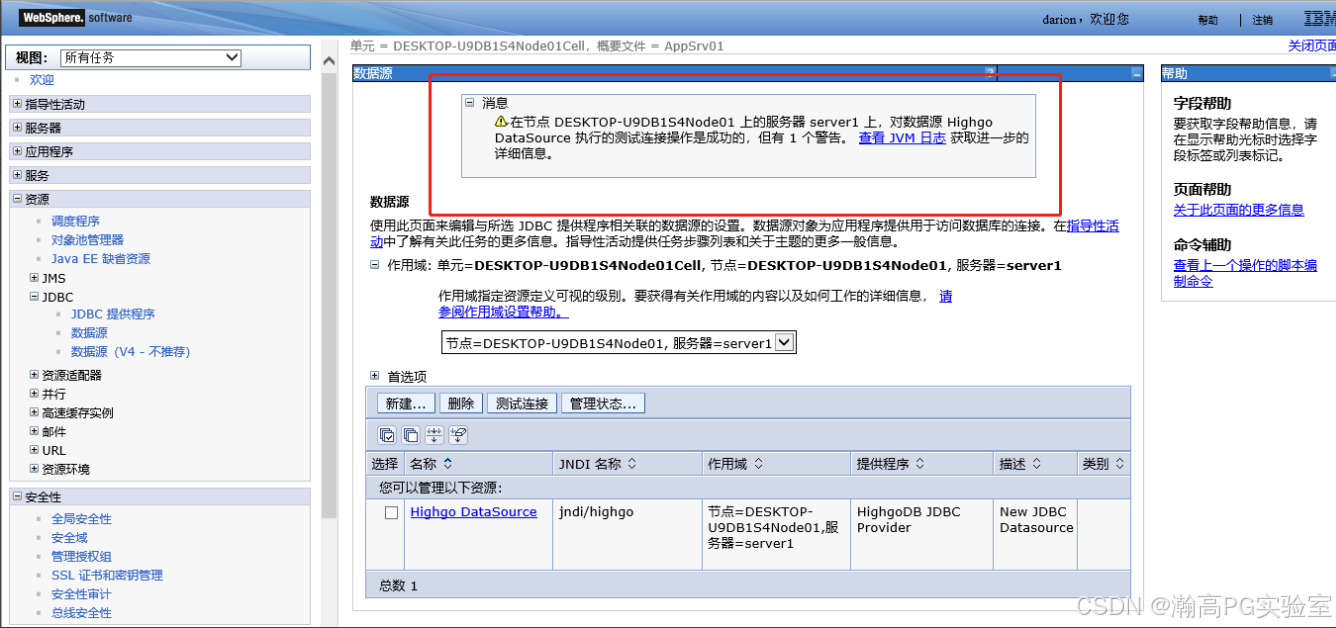Screen dimensions: 1336x628
Task: Click the 删除 button
Action: point(461,404)
